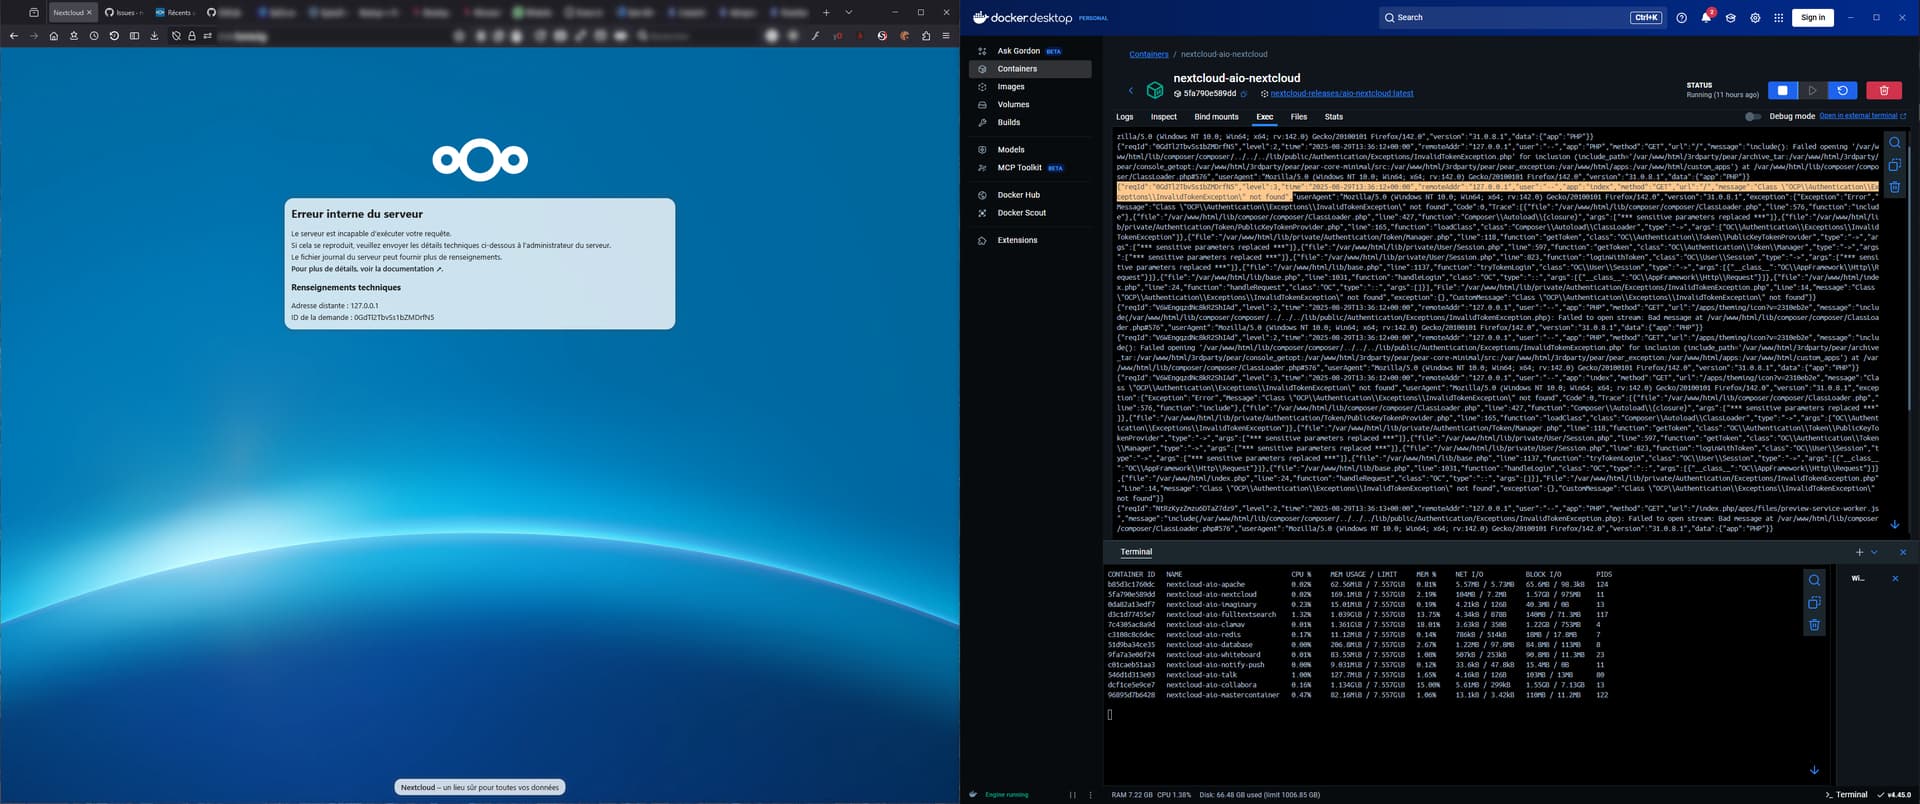Viewport: 1920px width, 804px height.
Task: Open Ask Gordon in sidebar
Action: click(1030, 51)
